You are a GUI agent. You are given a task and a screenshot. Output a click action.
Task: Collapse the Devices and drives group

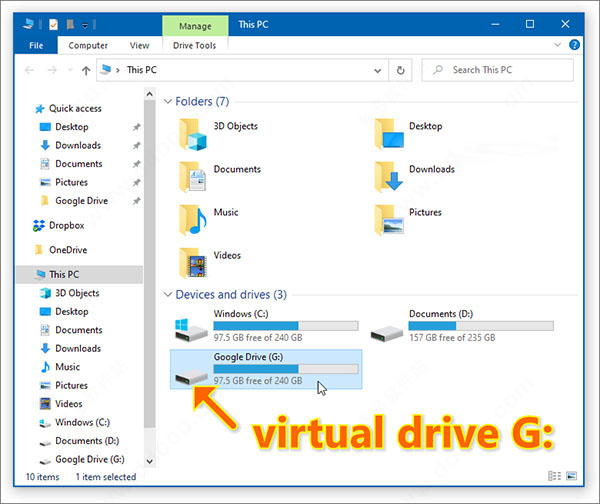167,295
